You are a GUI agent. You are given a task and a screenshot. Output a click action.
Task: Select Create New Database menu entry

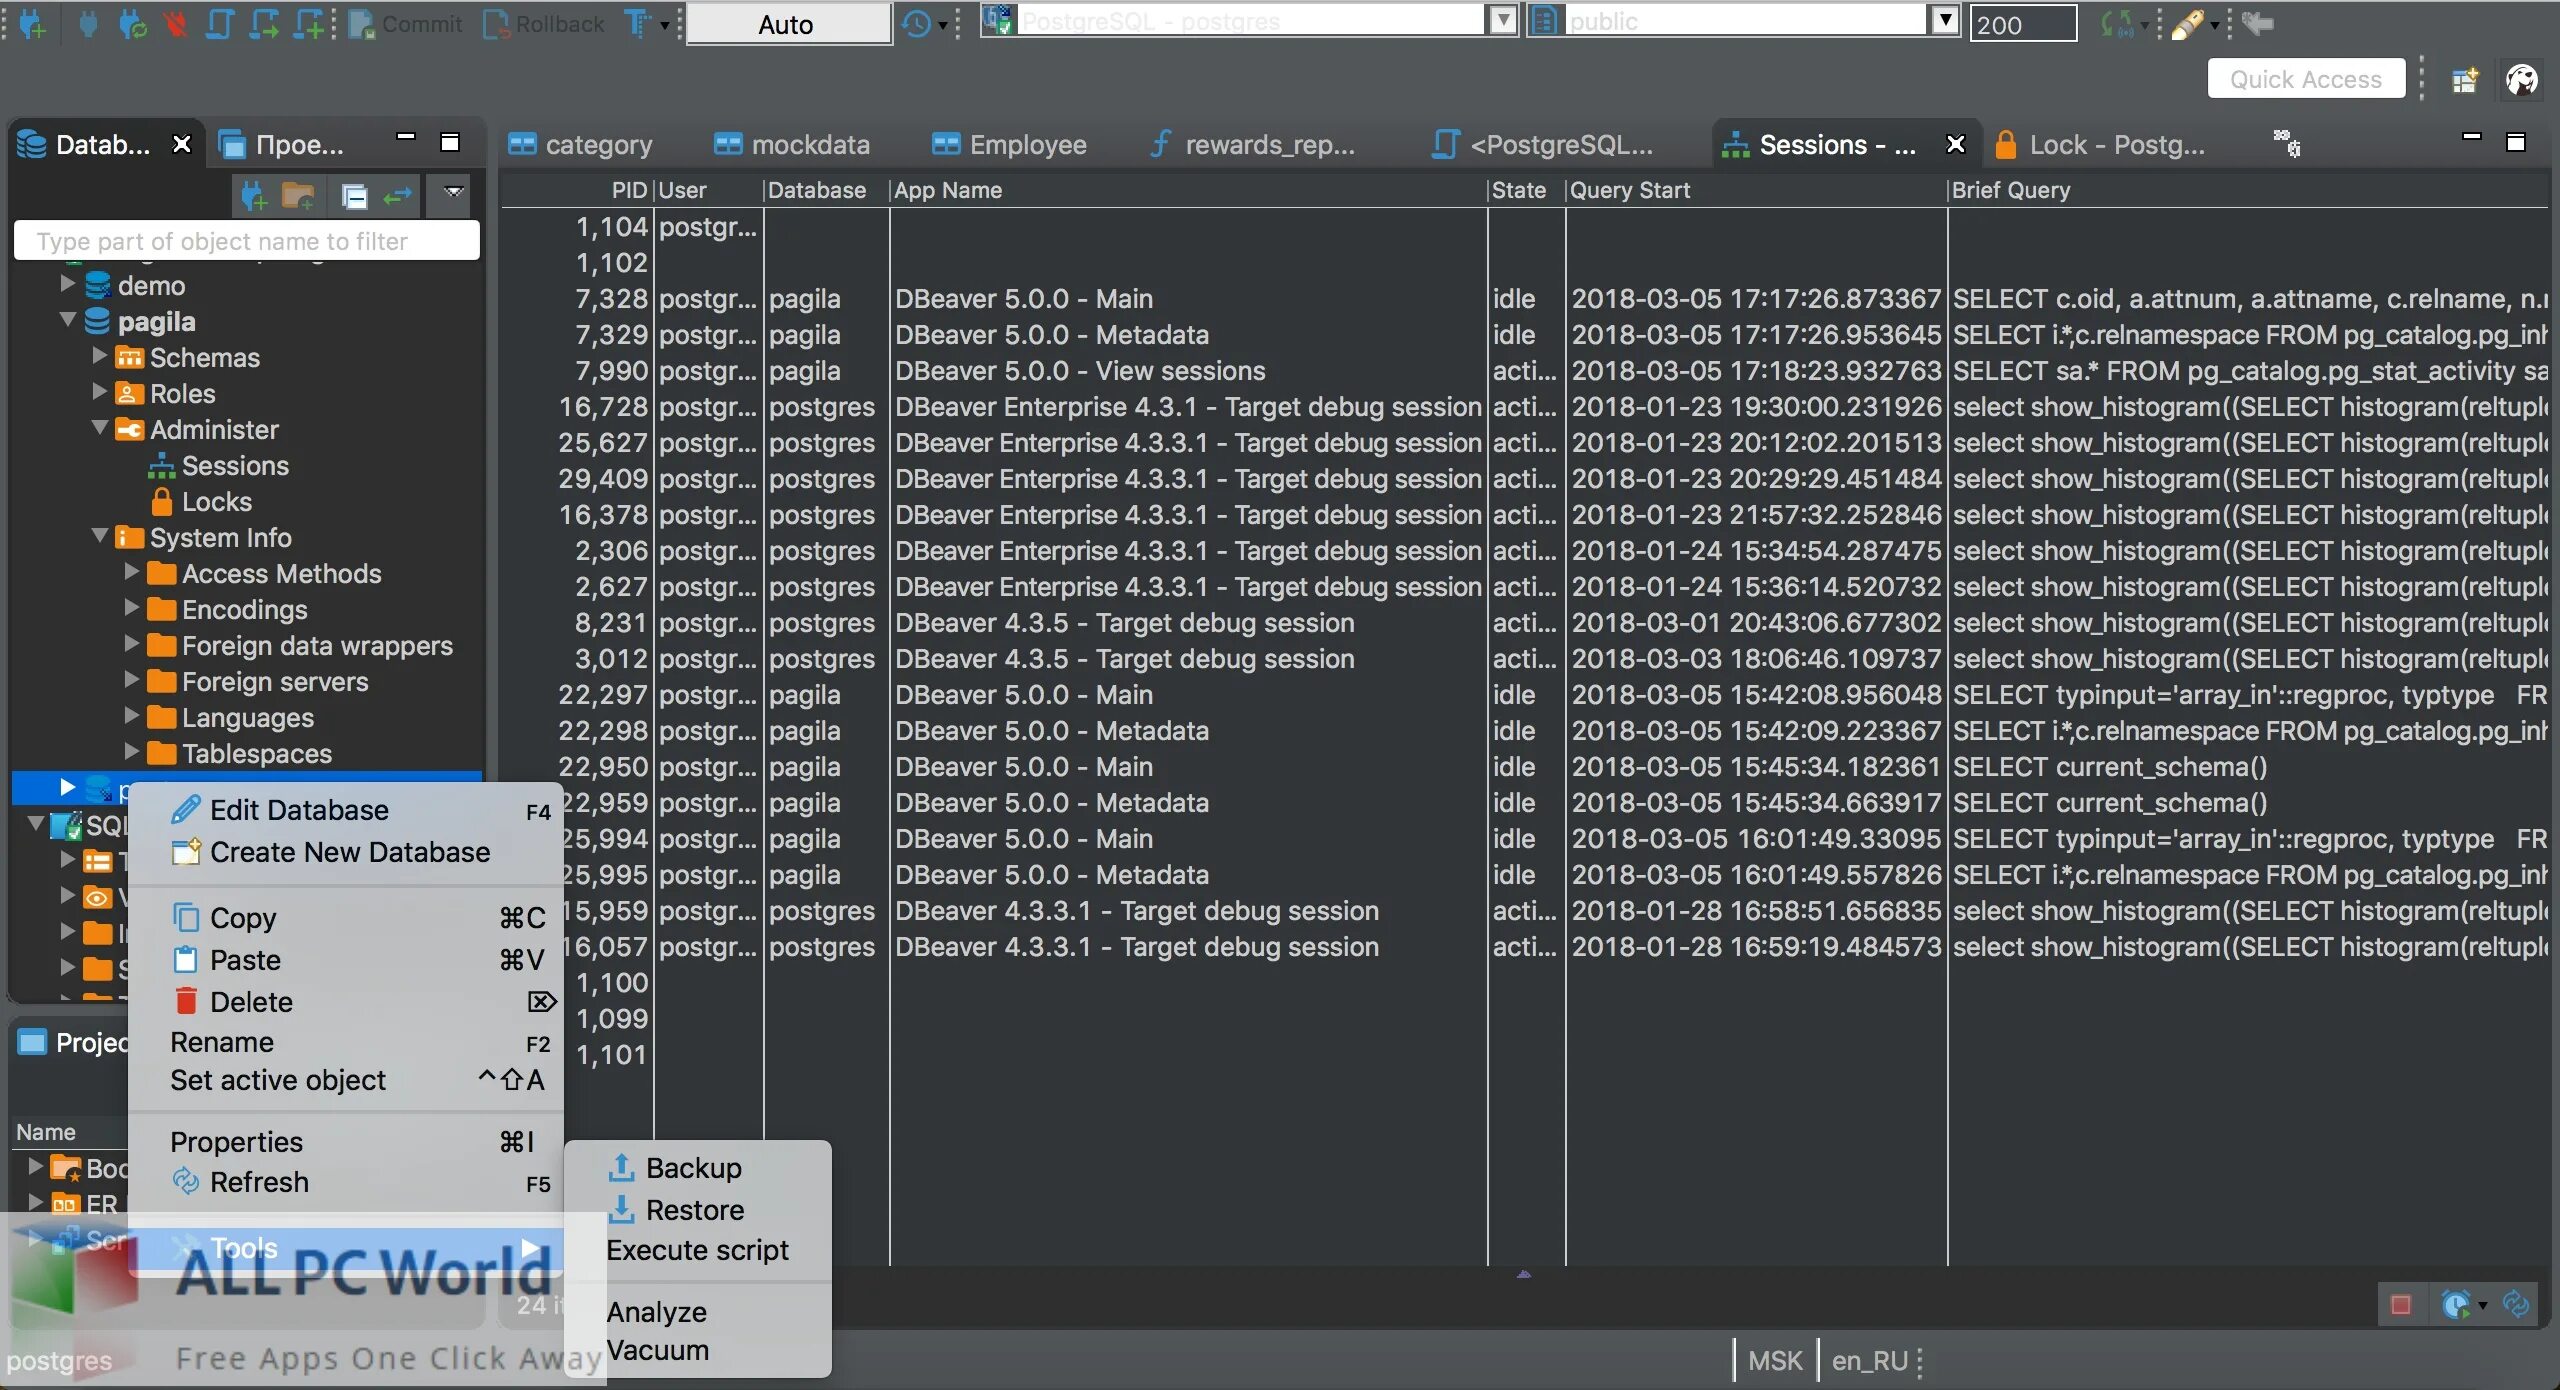pos(349,852)
